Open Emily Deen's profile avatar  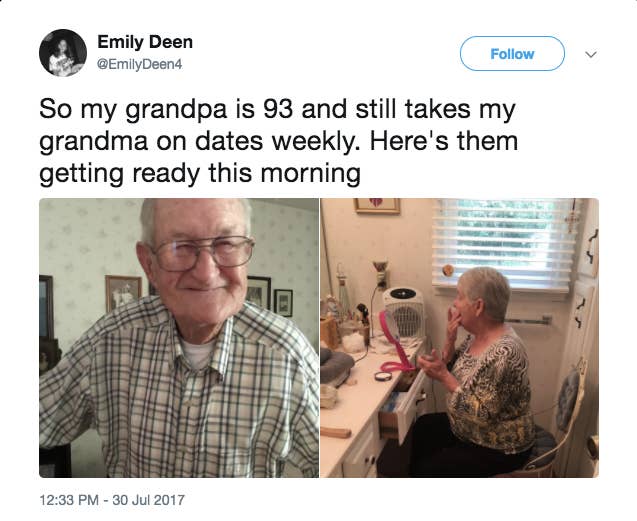coord(63,53)
